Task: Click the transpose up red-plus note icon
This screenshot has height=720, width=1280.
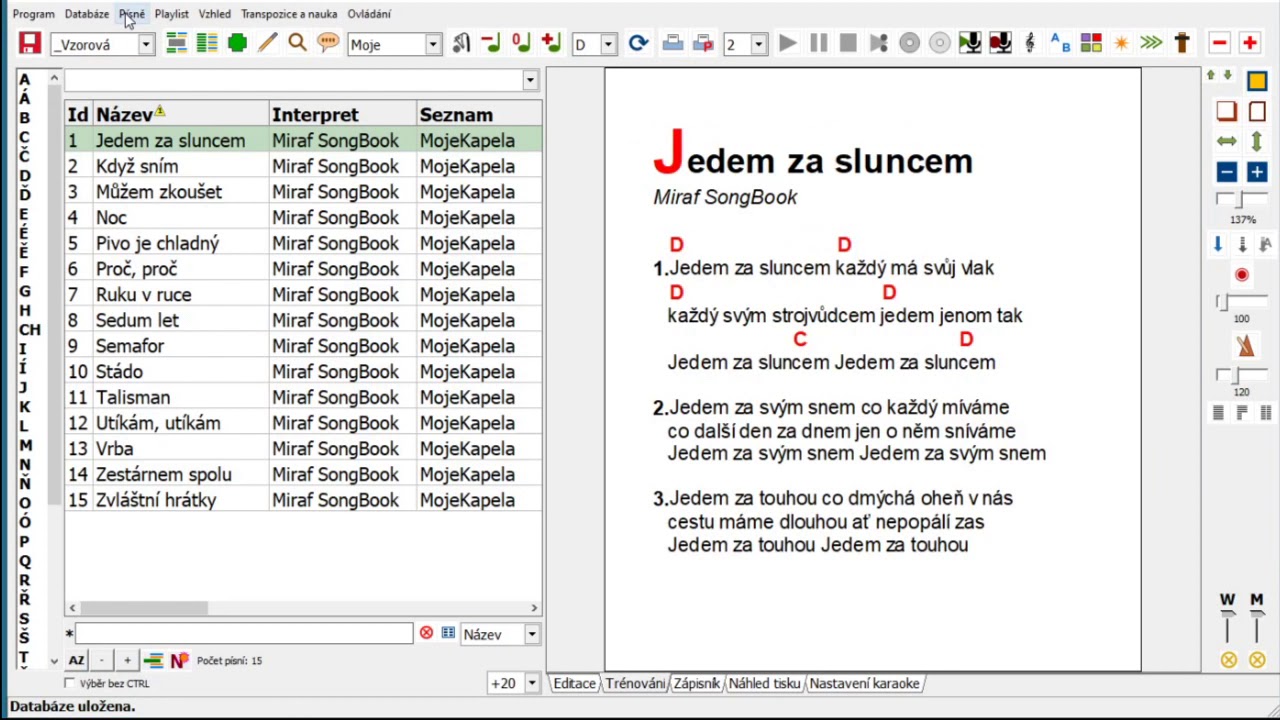Action: [551, 43]
